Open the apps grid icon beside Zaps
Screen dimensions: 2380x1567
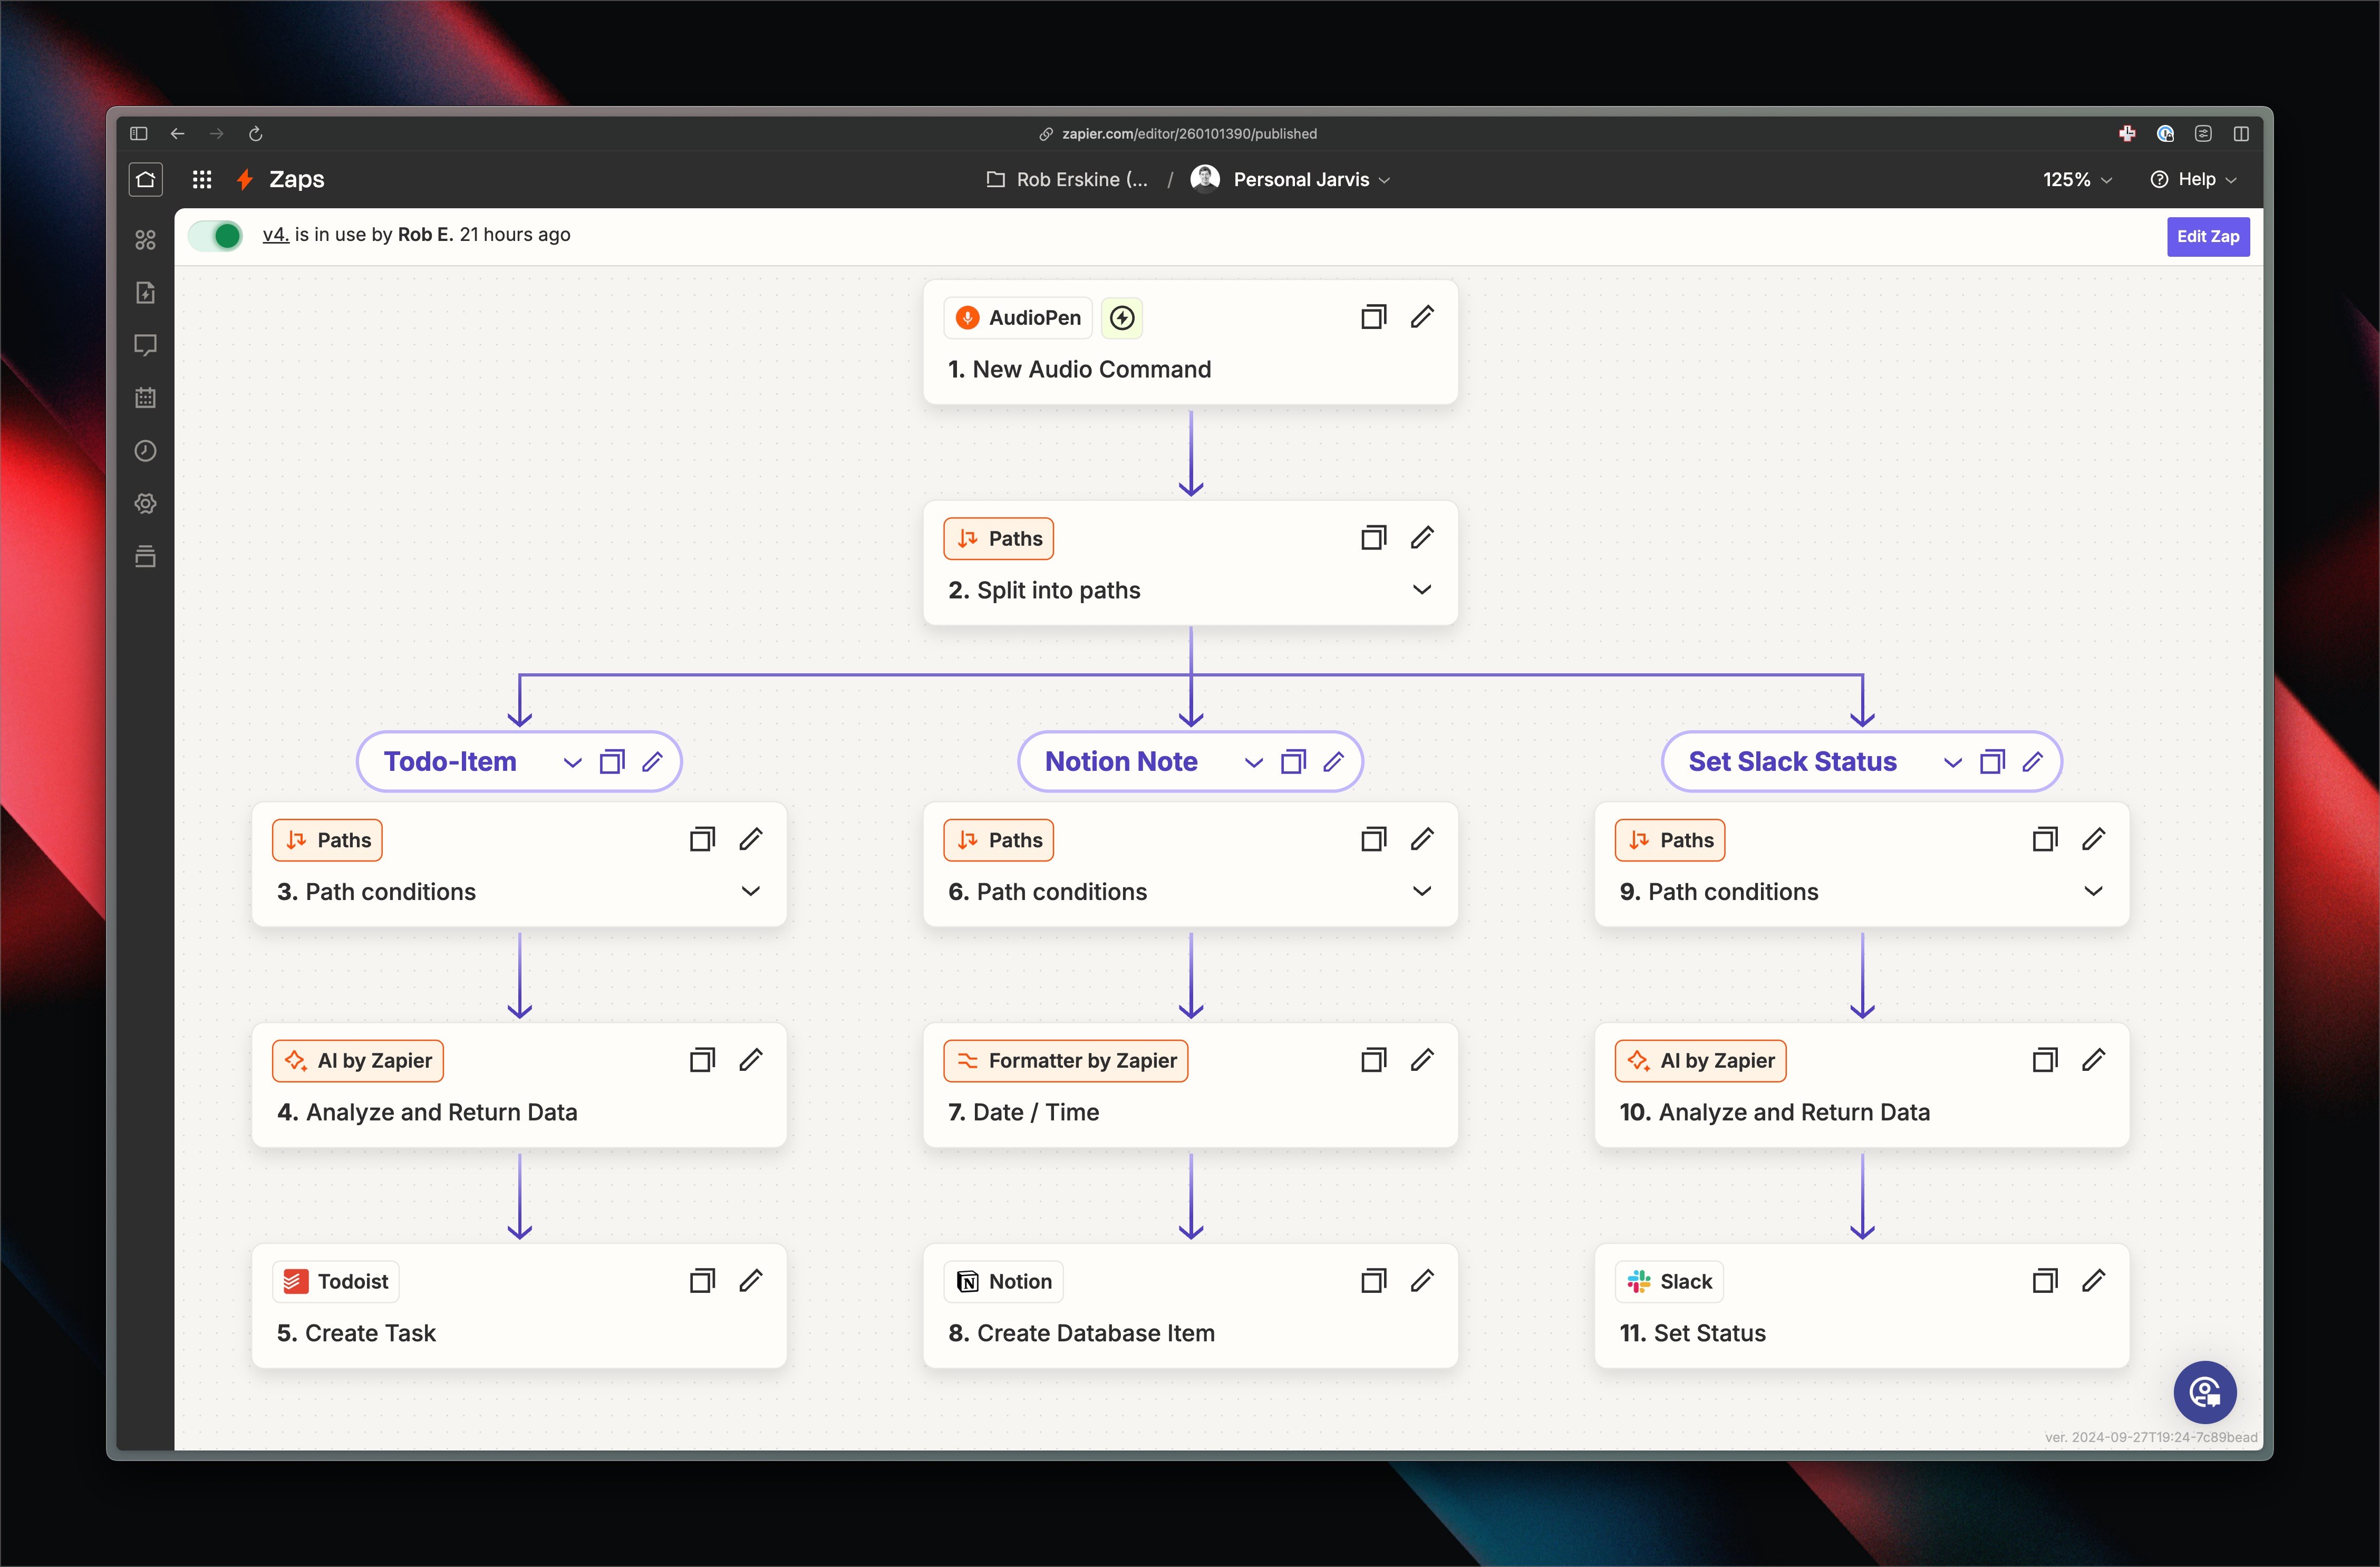pyautogui.click(x=202, y=179)
